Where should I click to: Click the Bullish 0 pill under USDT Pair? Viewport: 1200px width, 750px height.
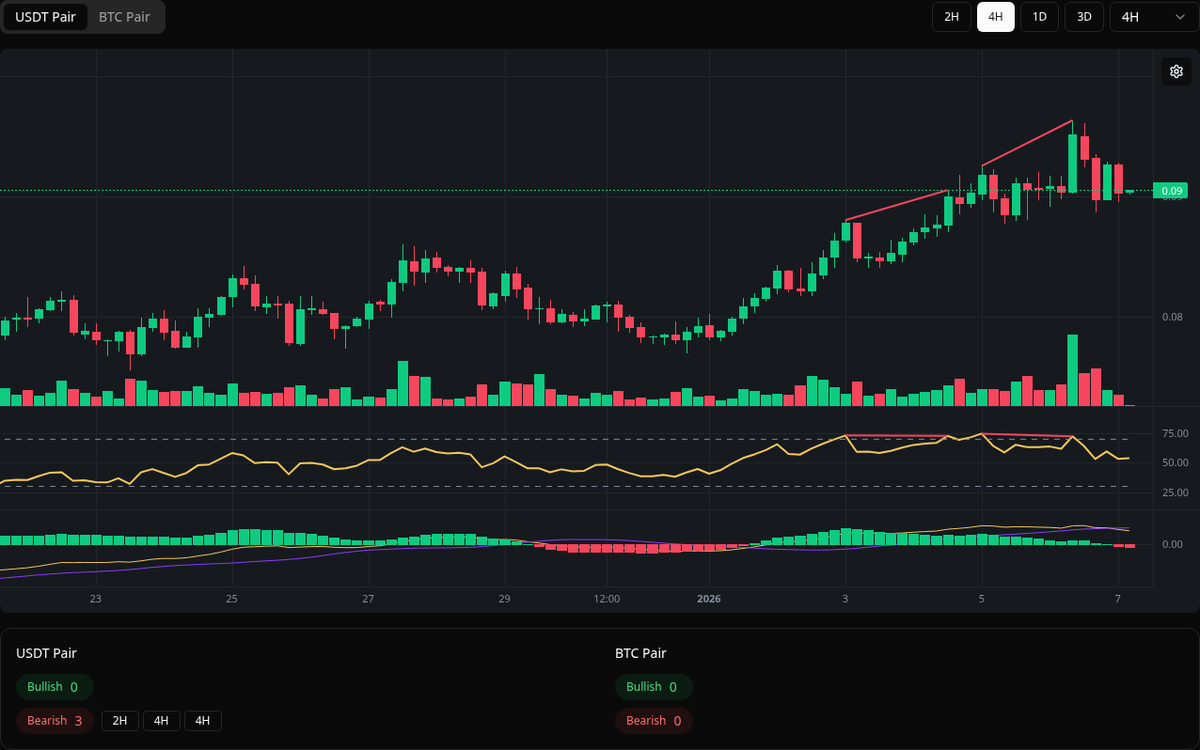pyautogui.click(x=54, y=687)
